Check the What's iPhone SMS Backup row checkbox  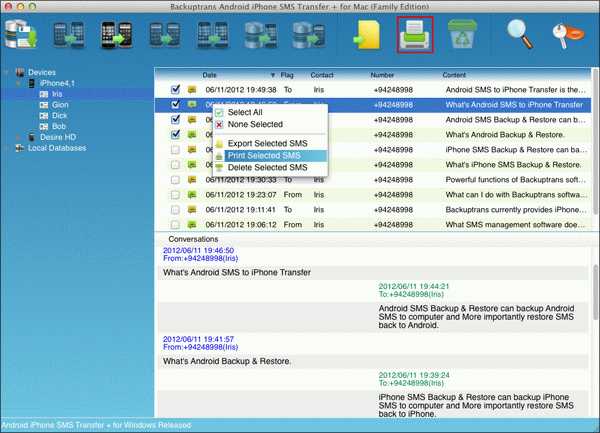pyautogui.click(x=175, y=164)
